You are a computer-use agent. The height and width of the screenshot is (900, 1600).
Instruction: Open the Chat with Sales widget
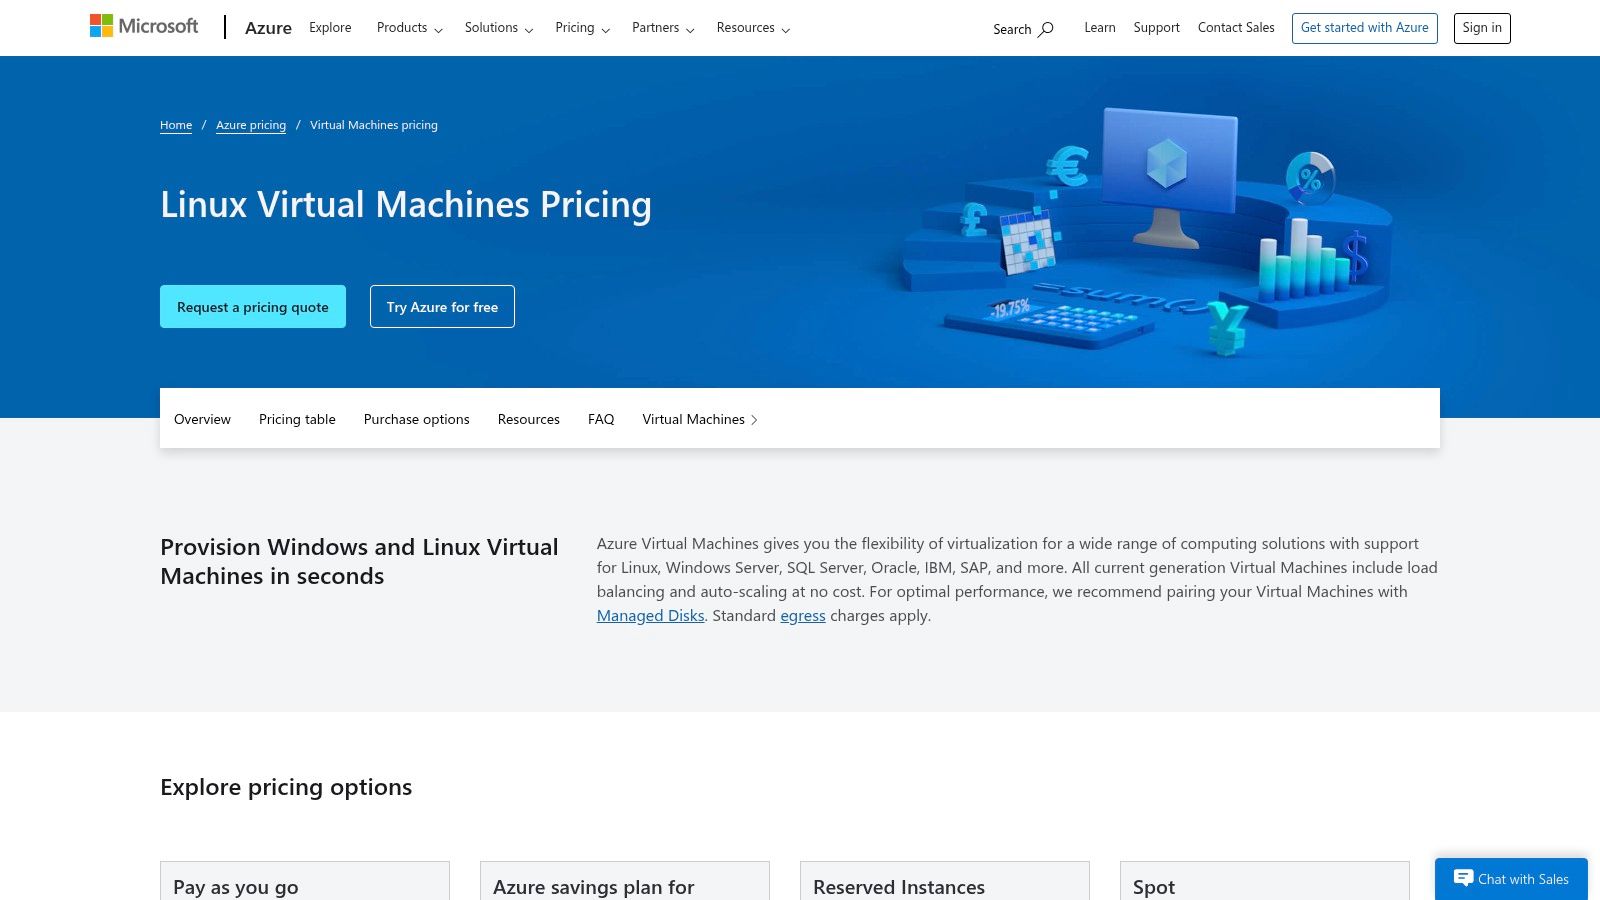tap(1511, 879)
